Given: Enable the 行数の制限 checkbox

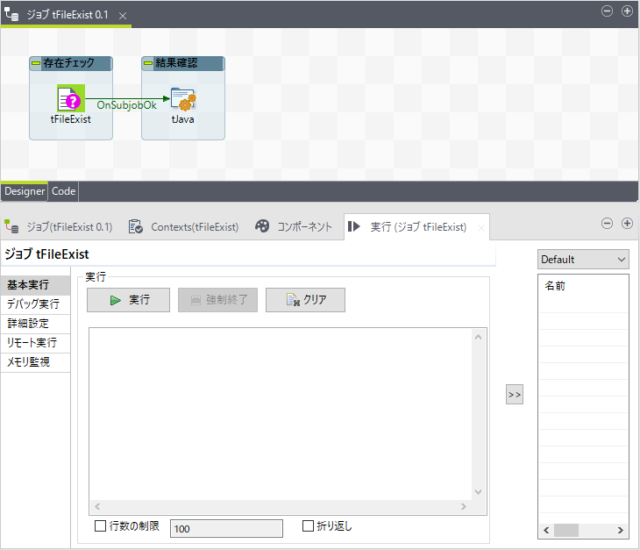Looking at the screenshot, I should pos(100,526).
